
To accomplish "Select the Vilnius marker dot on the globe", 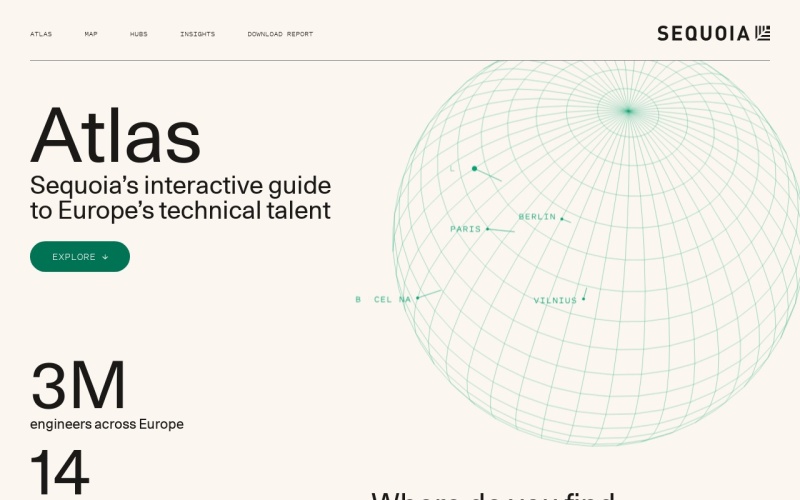I will 584,298.
